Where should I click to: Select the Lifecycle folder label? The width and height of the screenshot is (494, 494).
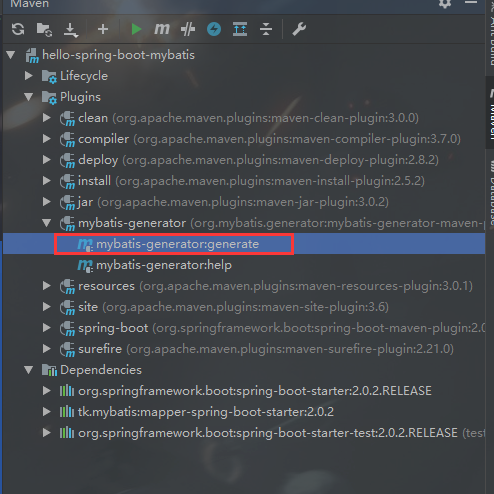tap(84, 76)
